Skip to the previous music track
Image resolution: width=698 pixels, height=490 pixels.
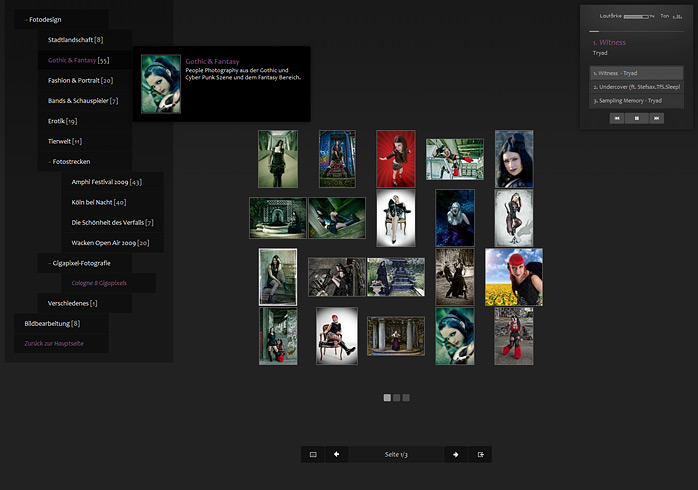(x=616, y=118)
